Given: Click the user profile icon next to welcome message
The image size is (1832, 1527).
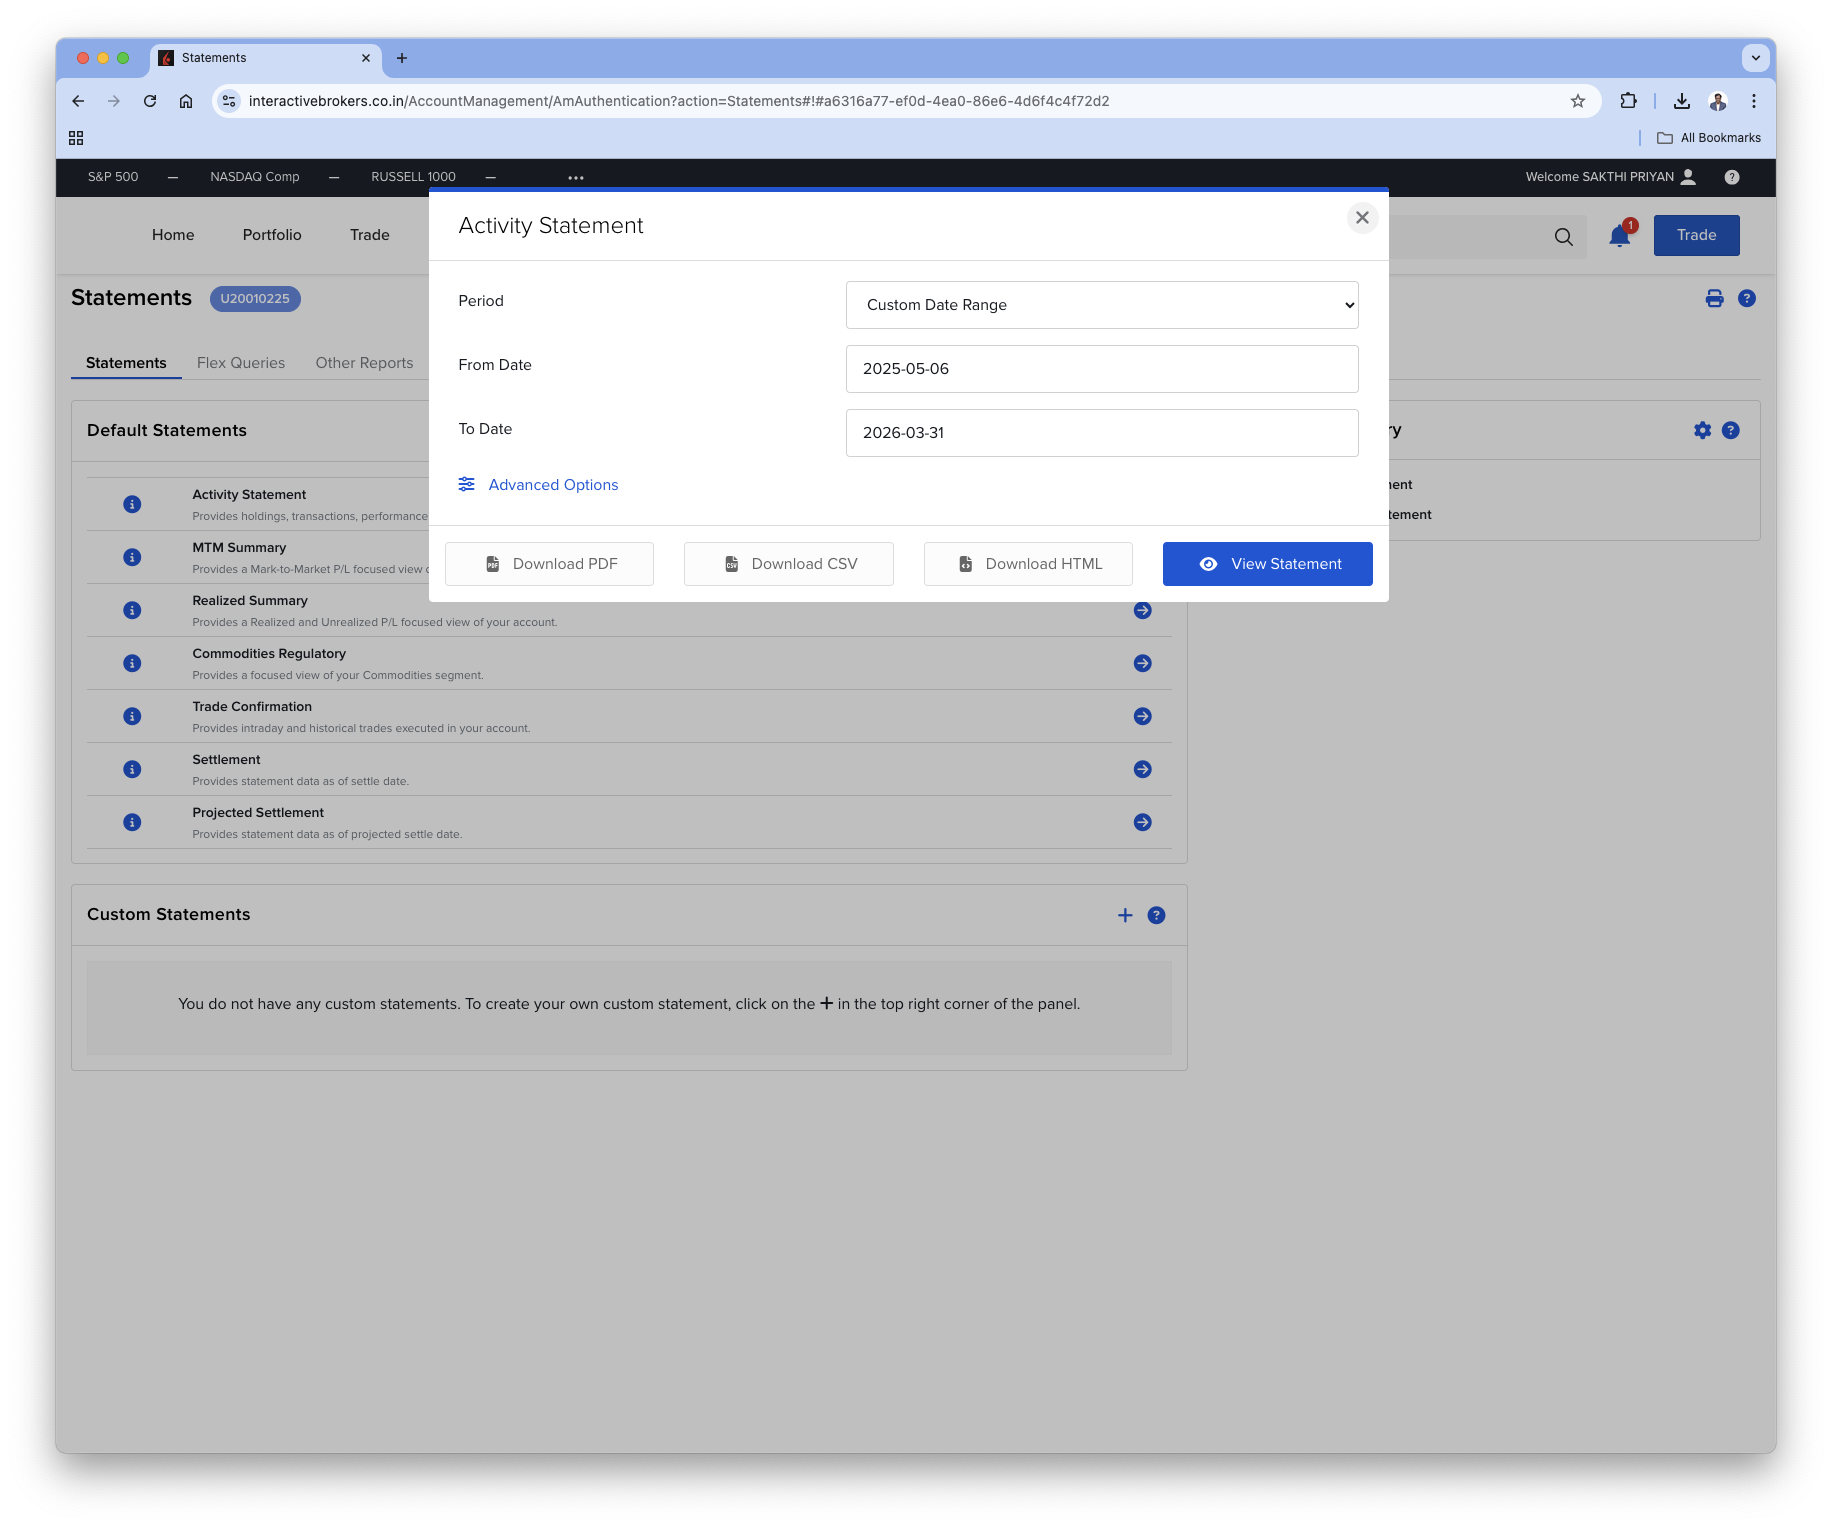Looking at the screenshot, I should pos(1689,177).
